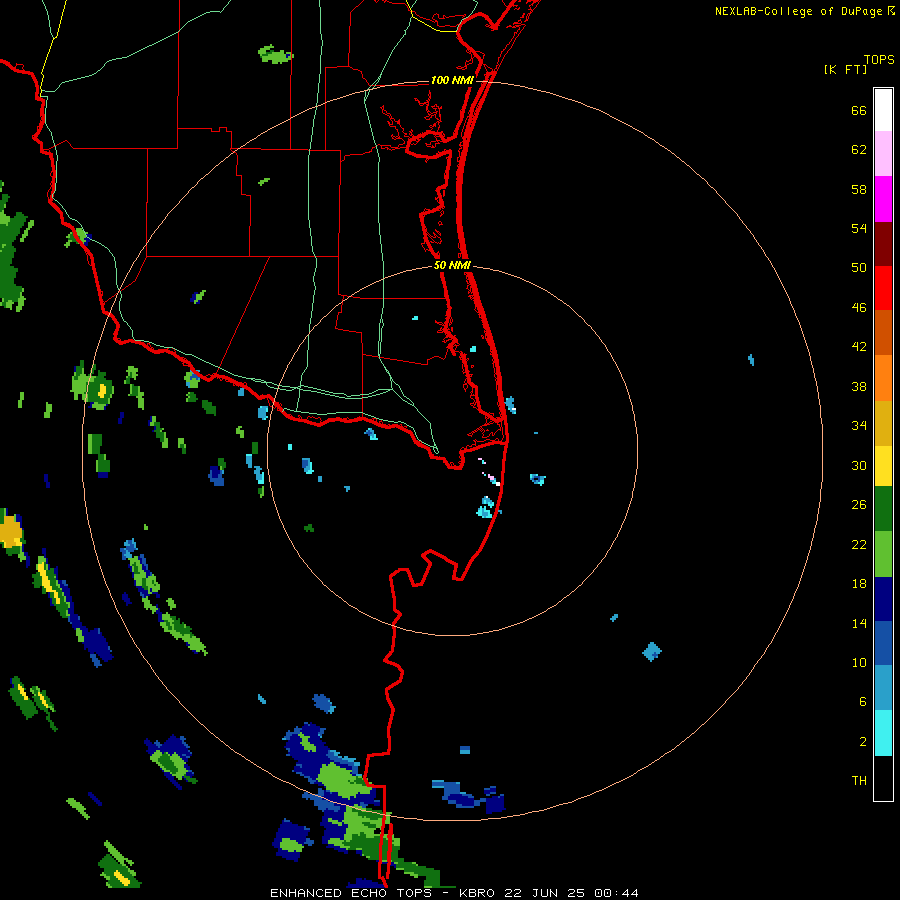Click the legend value 18

coord(859,584)
